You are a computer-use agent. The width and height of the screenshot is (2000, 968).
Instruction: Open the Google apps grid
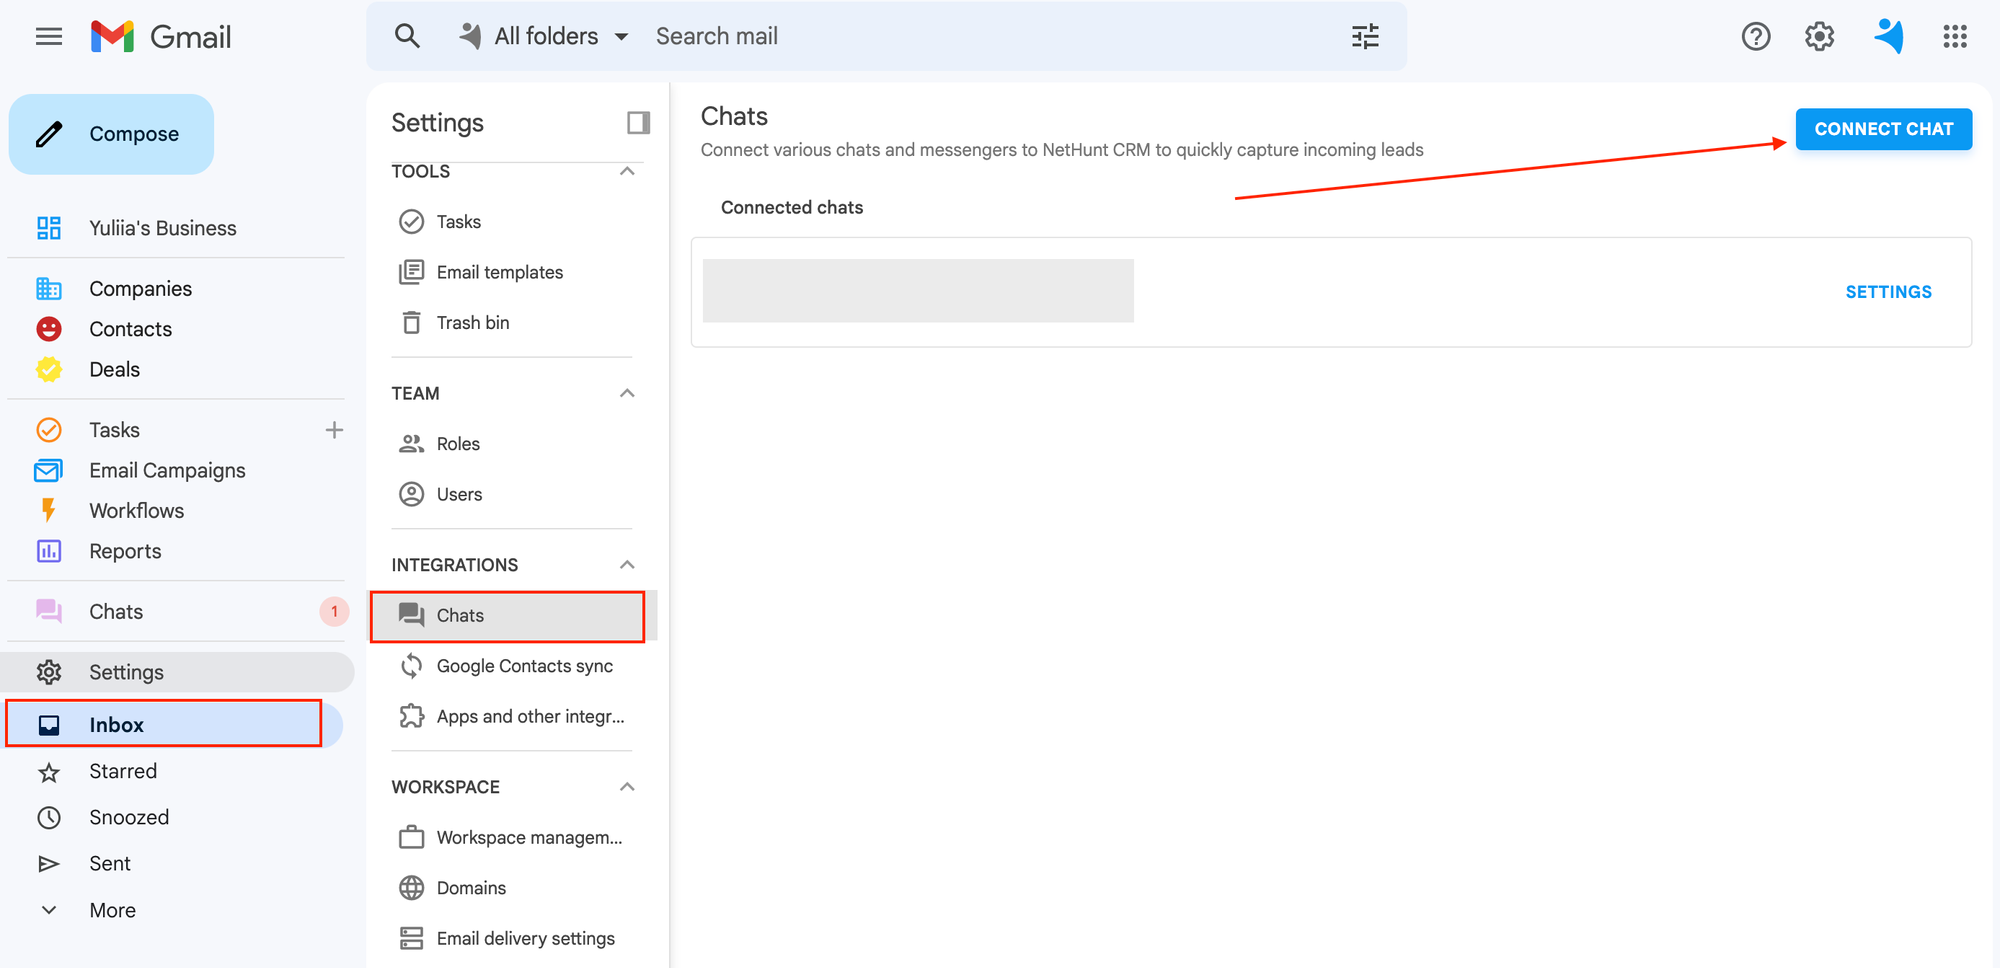[x=1955, y=37]
